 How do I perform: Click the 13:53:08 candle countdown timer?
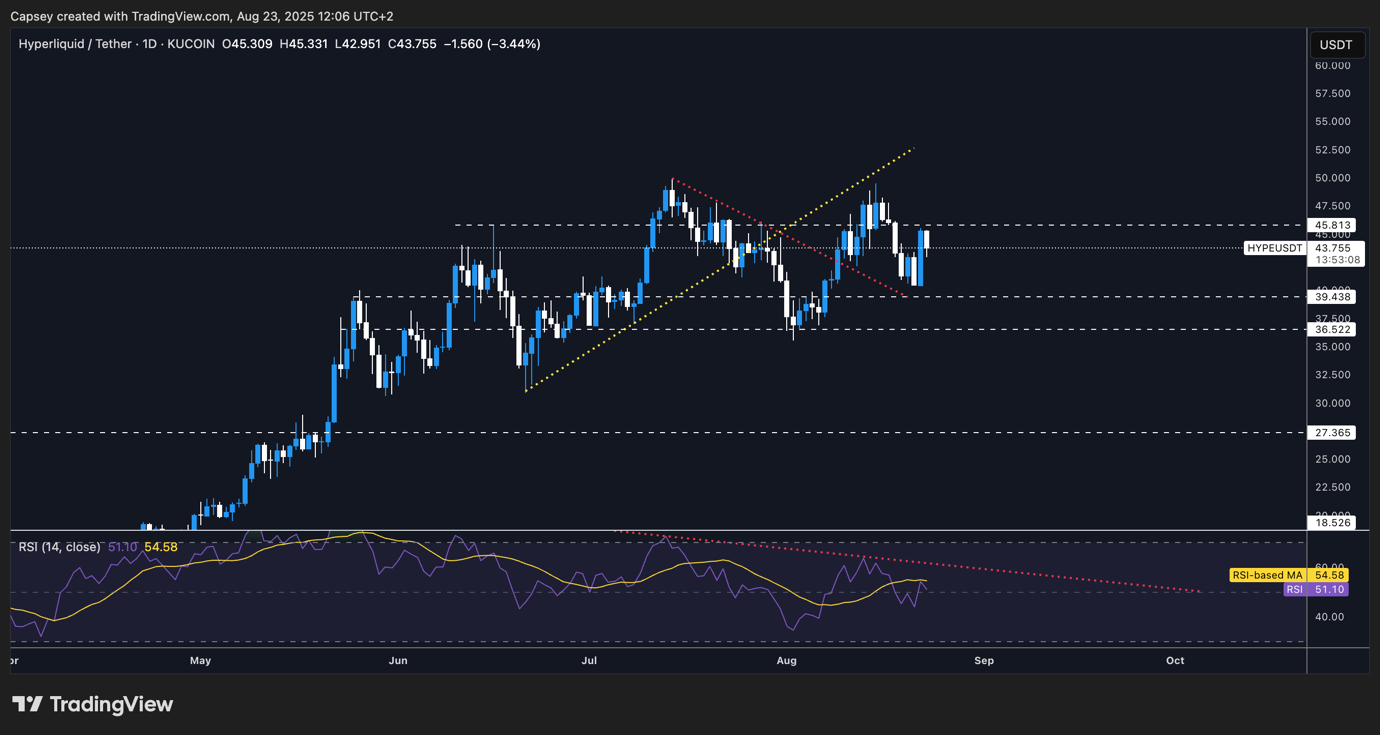click(x=1335, y=260)
